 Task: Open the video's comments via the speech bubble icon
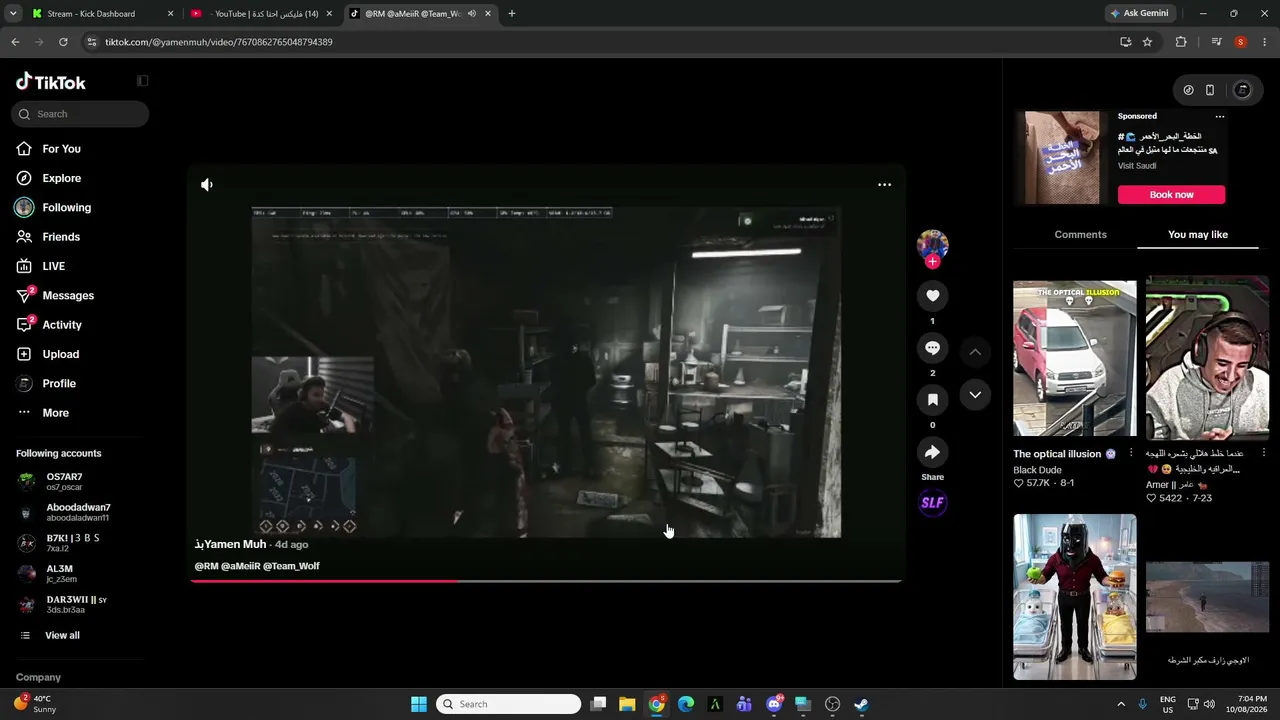tap(932, 348)
